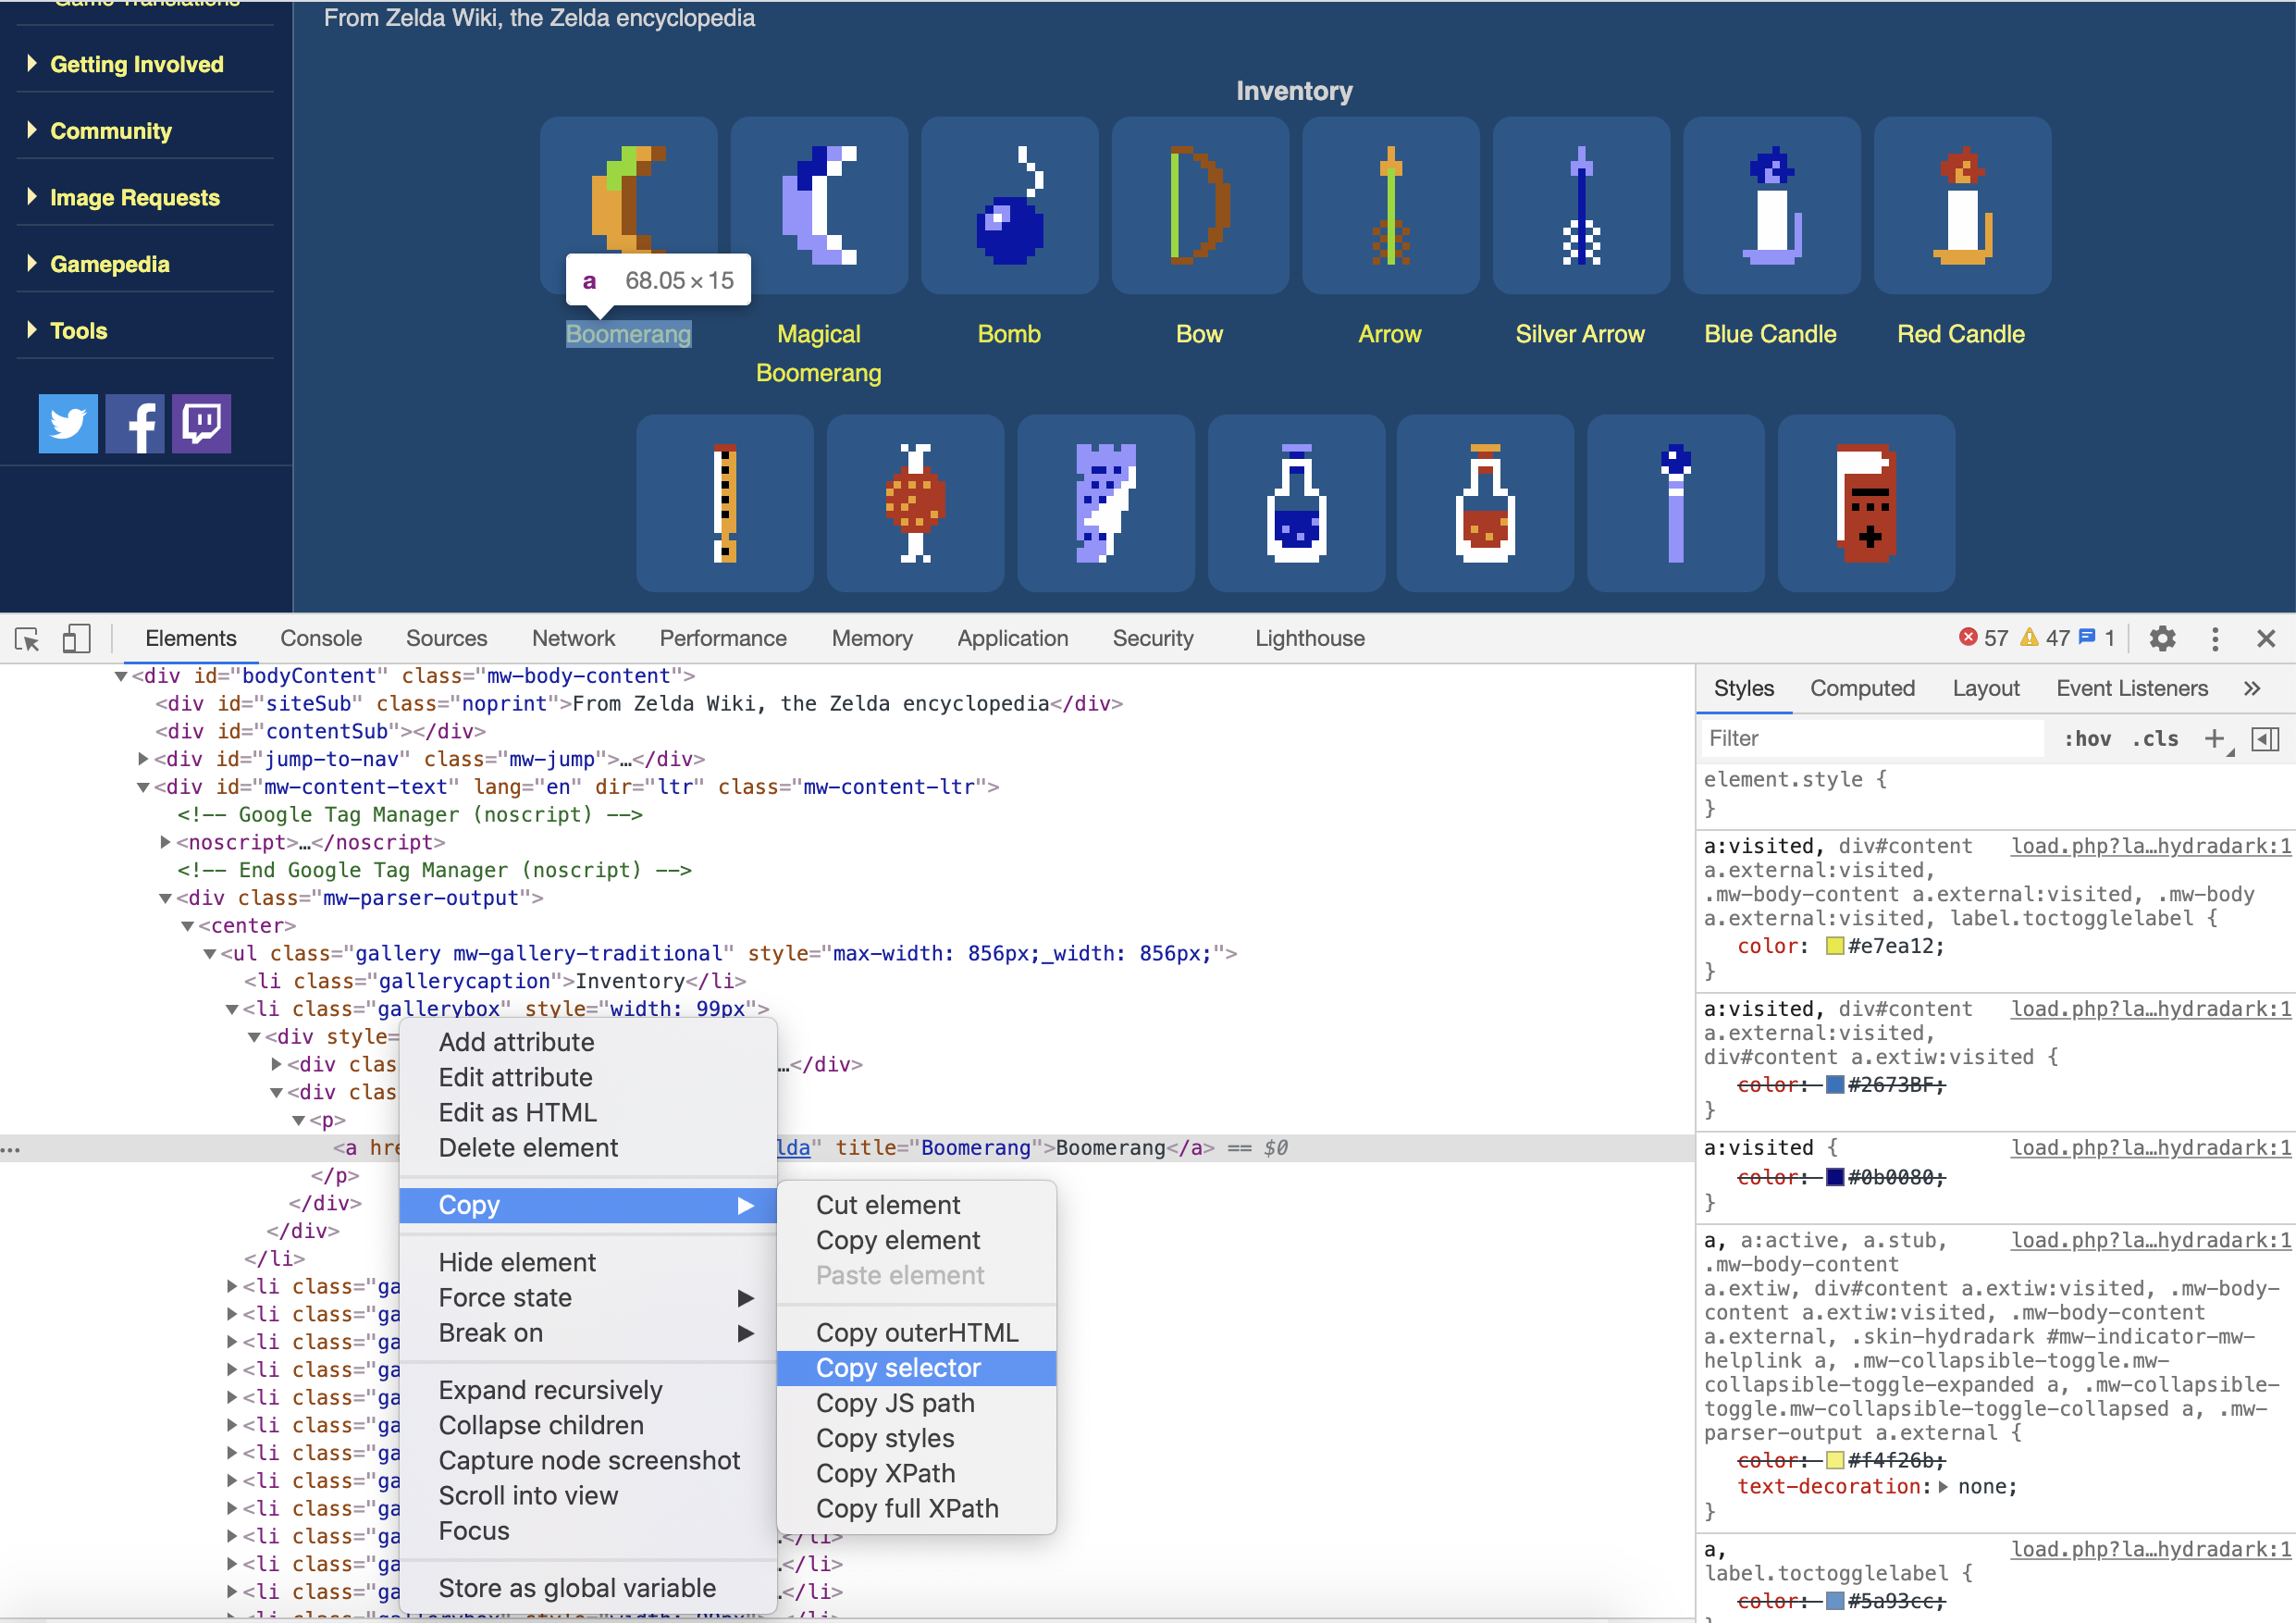
Task: Toggle the computed styles sidebar icon
Action: [2264, 739]
